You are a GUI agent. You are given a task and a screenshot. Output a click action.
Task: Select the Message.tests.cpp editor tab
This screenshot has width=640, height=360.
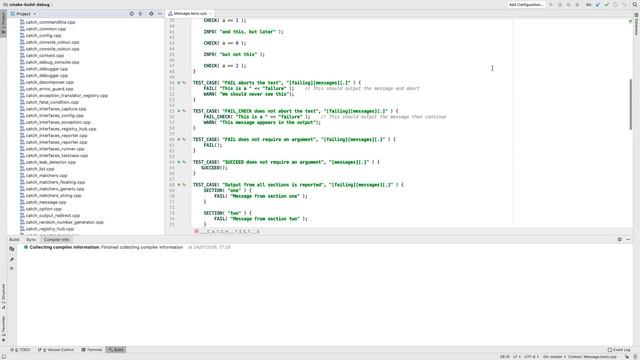tap(189, 13)
